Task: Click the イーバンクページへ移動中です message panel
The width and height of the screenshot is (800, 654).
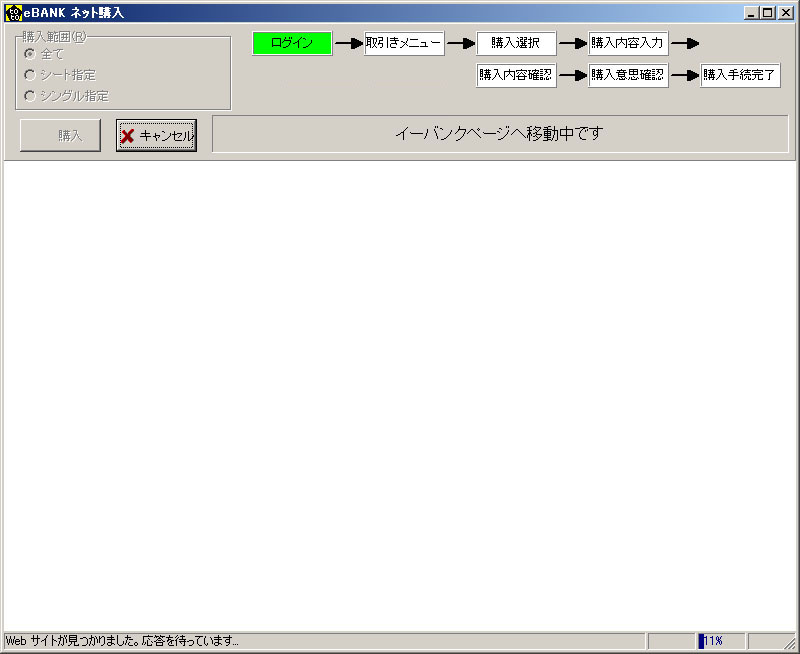Action: pos(499,134)
